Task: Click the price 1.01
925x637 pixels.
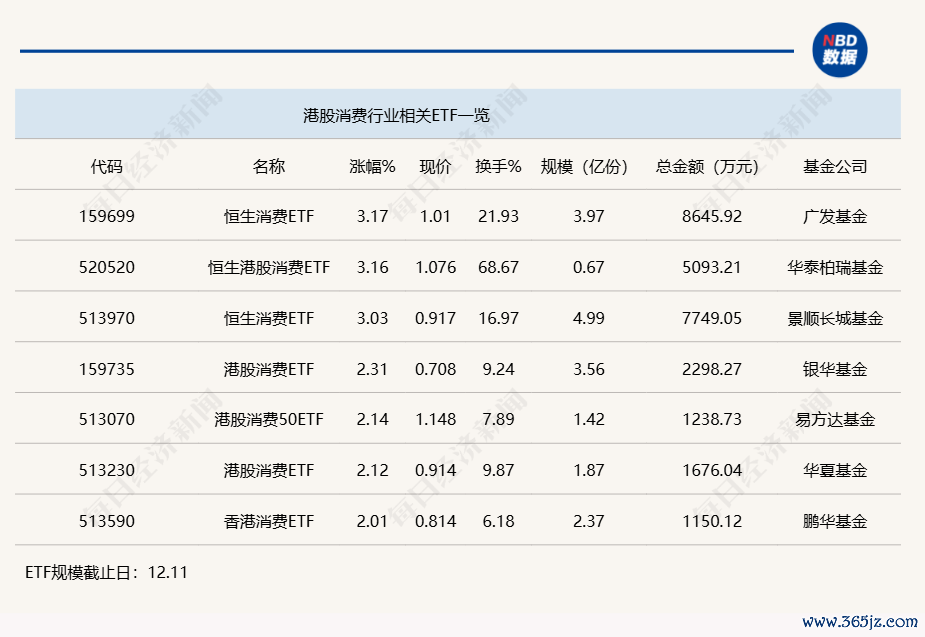Action: tap(435, 216)
